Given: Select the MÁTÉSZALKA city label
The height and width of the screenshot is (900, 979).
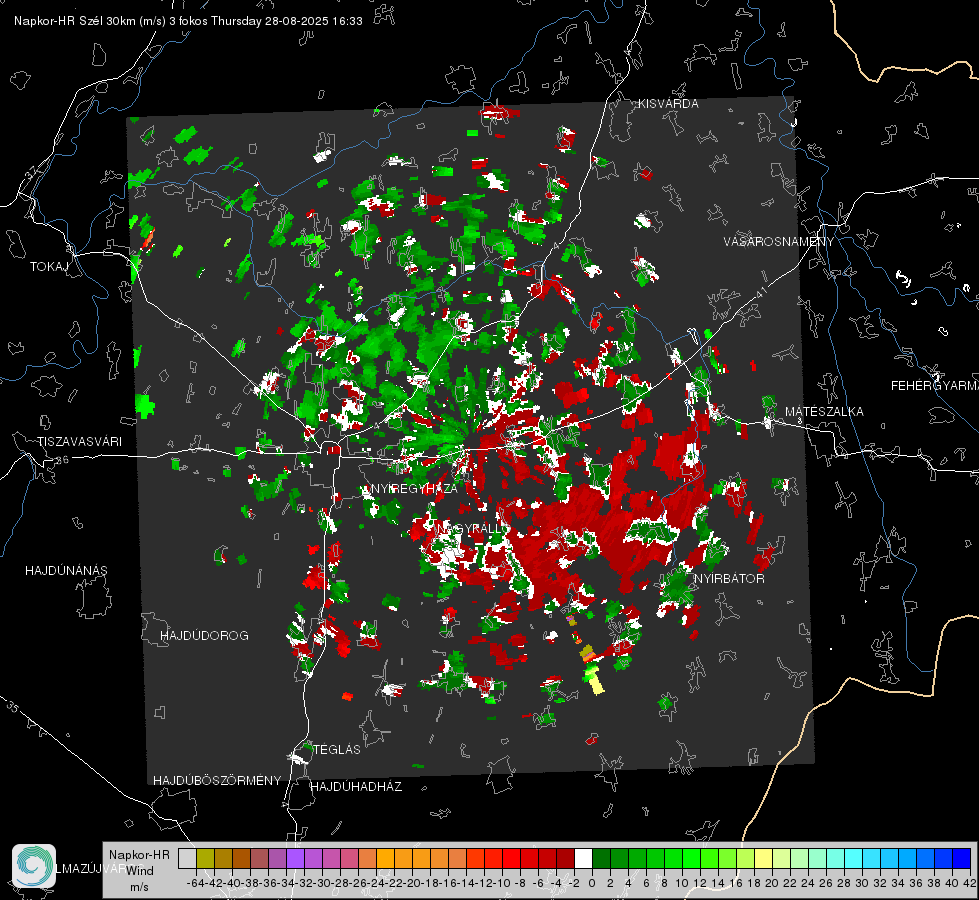Looking at the screenshot, I should (x=824, y=412).
